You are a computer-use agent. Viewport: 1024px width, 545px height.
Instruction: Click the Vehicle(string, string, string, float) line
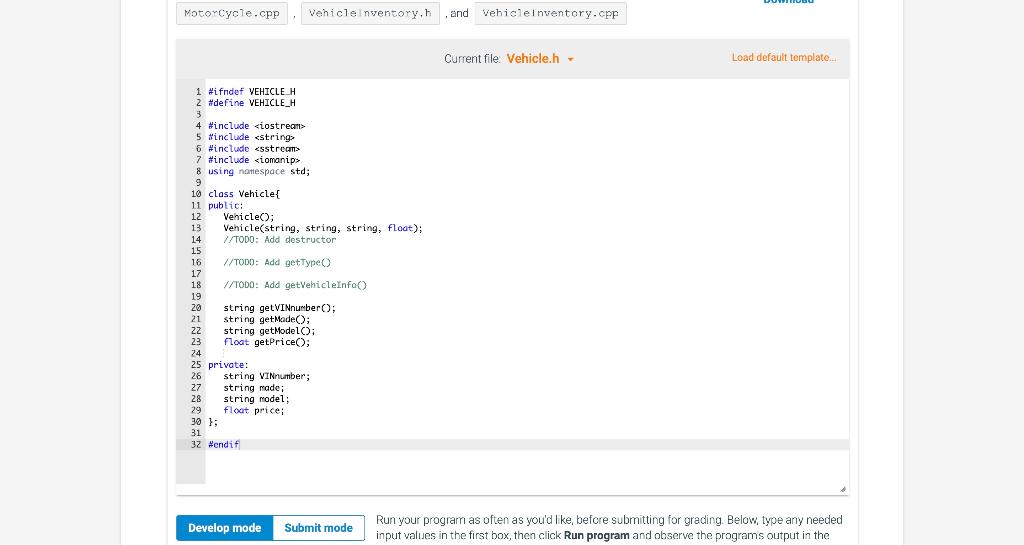pos(323,228)
